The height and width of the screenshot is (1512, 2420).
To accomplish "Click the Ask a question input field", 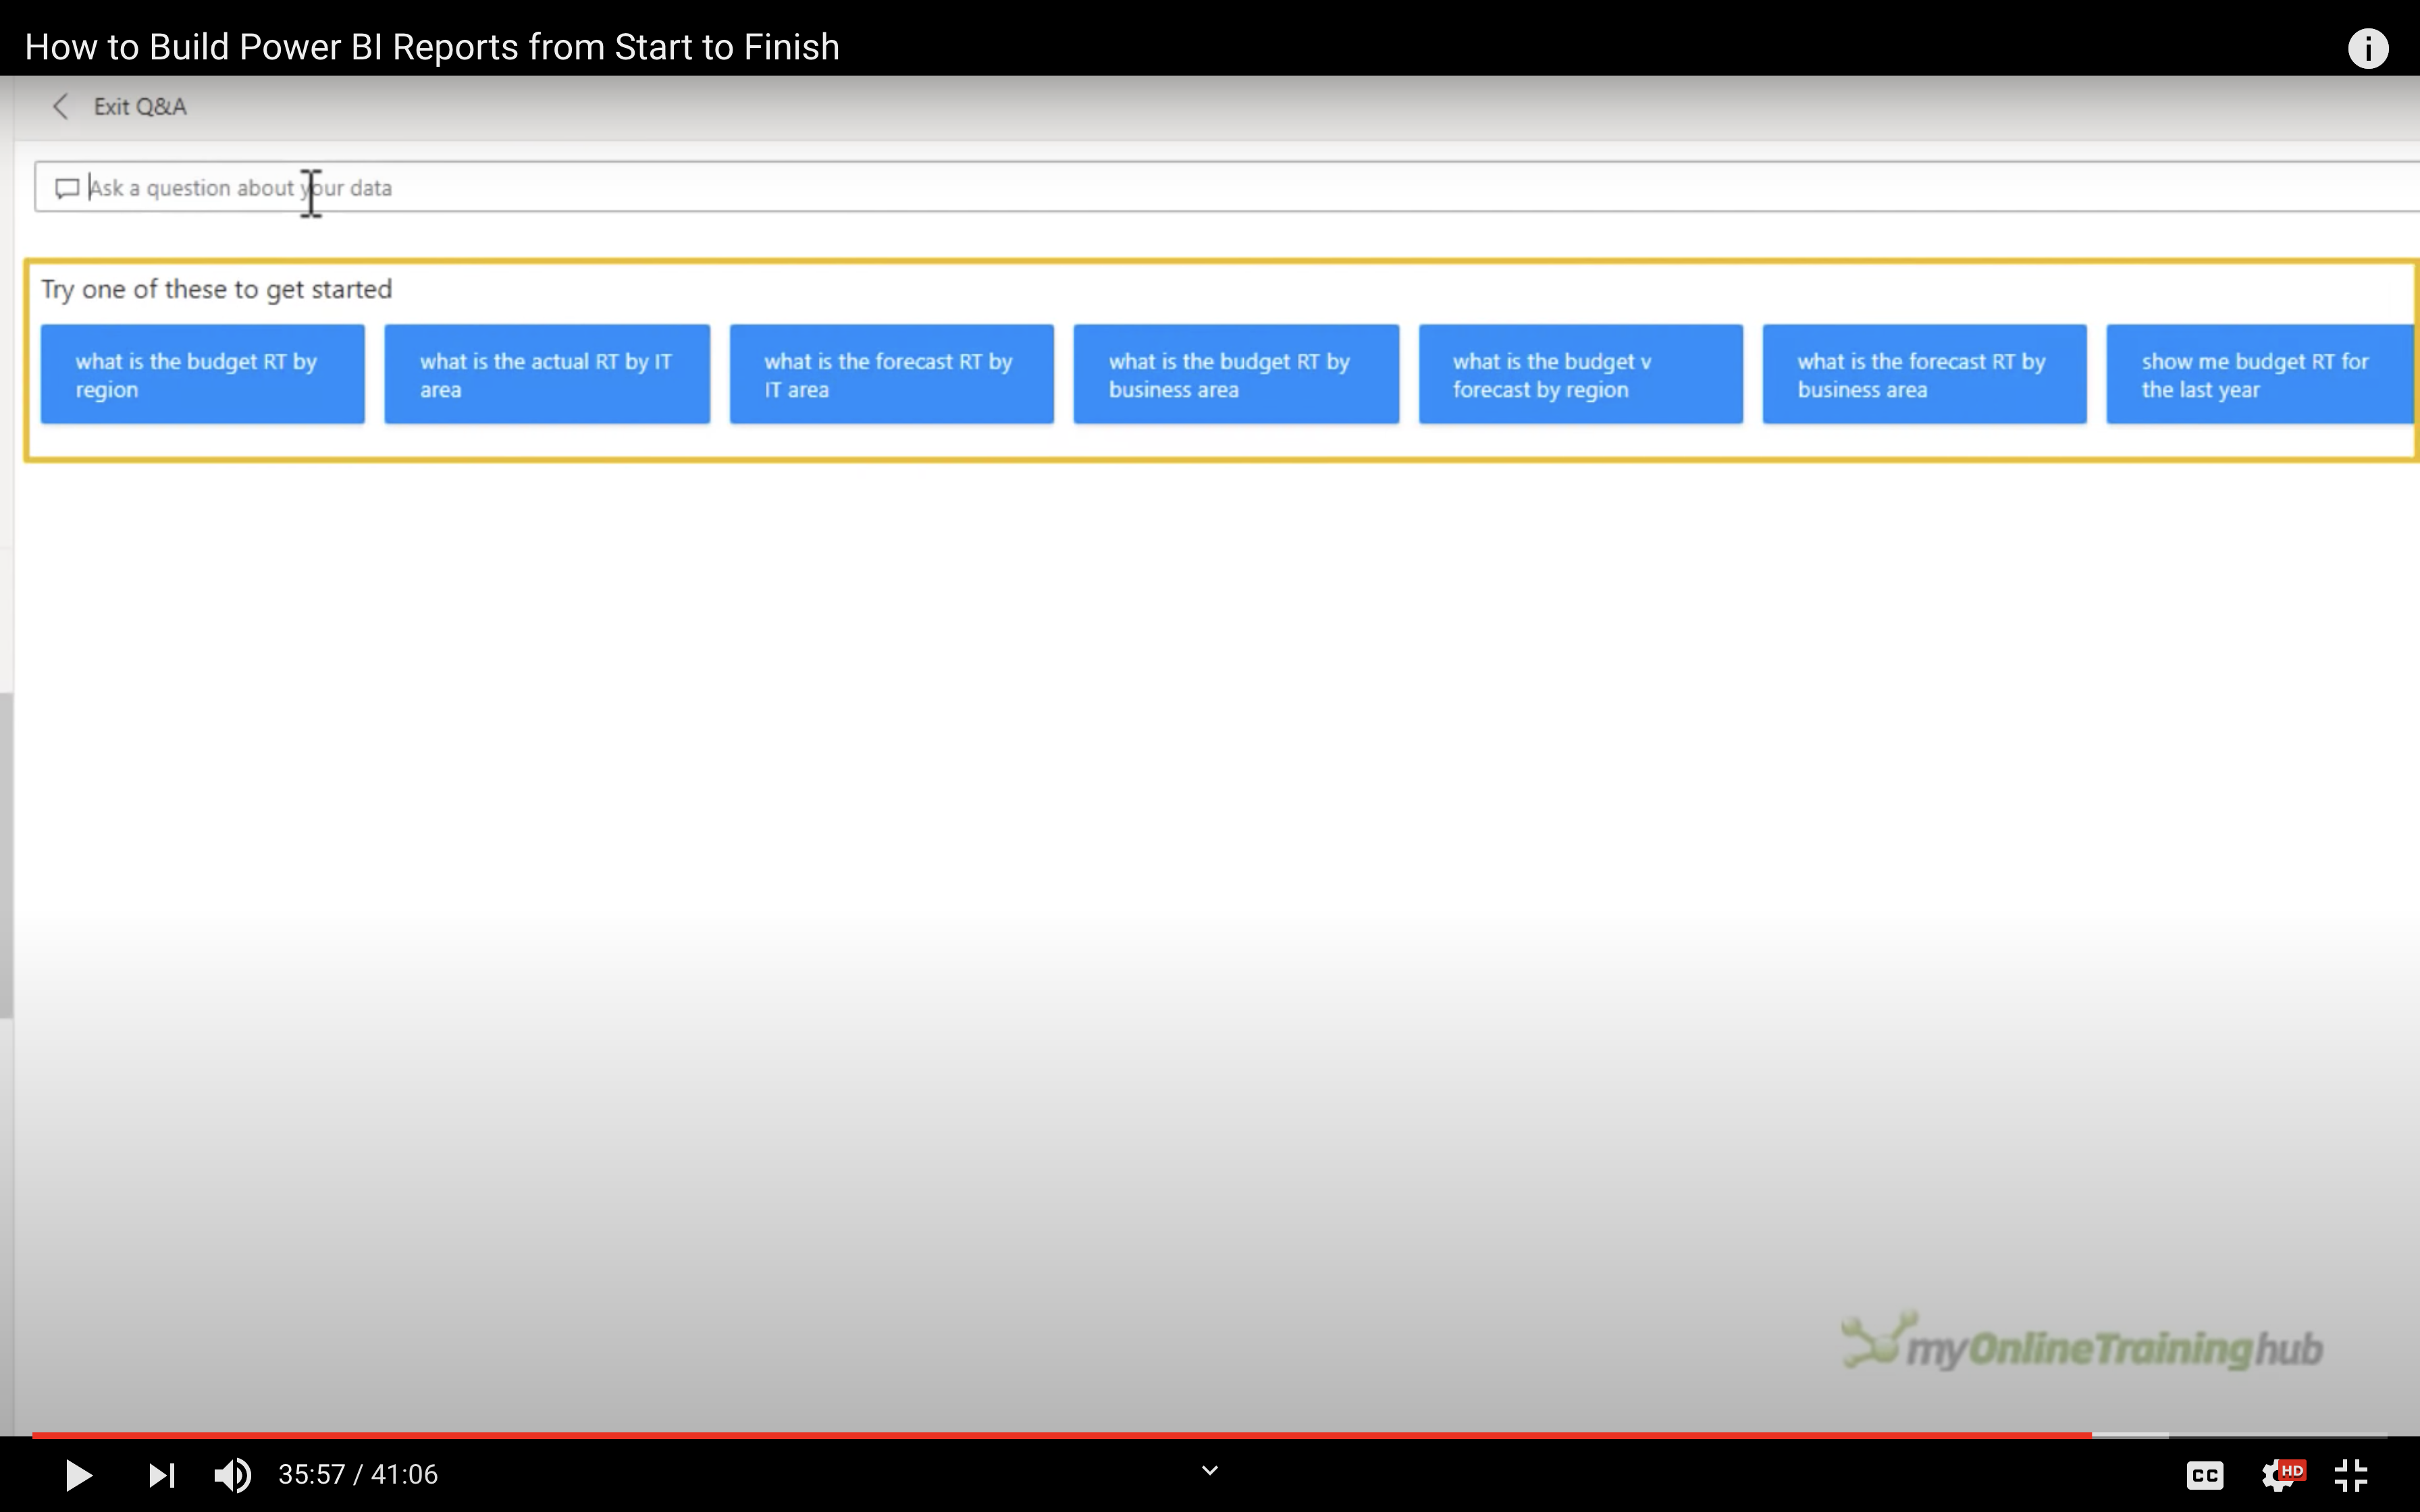I will (x=1200, y=188).
